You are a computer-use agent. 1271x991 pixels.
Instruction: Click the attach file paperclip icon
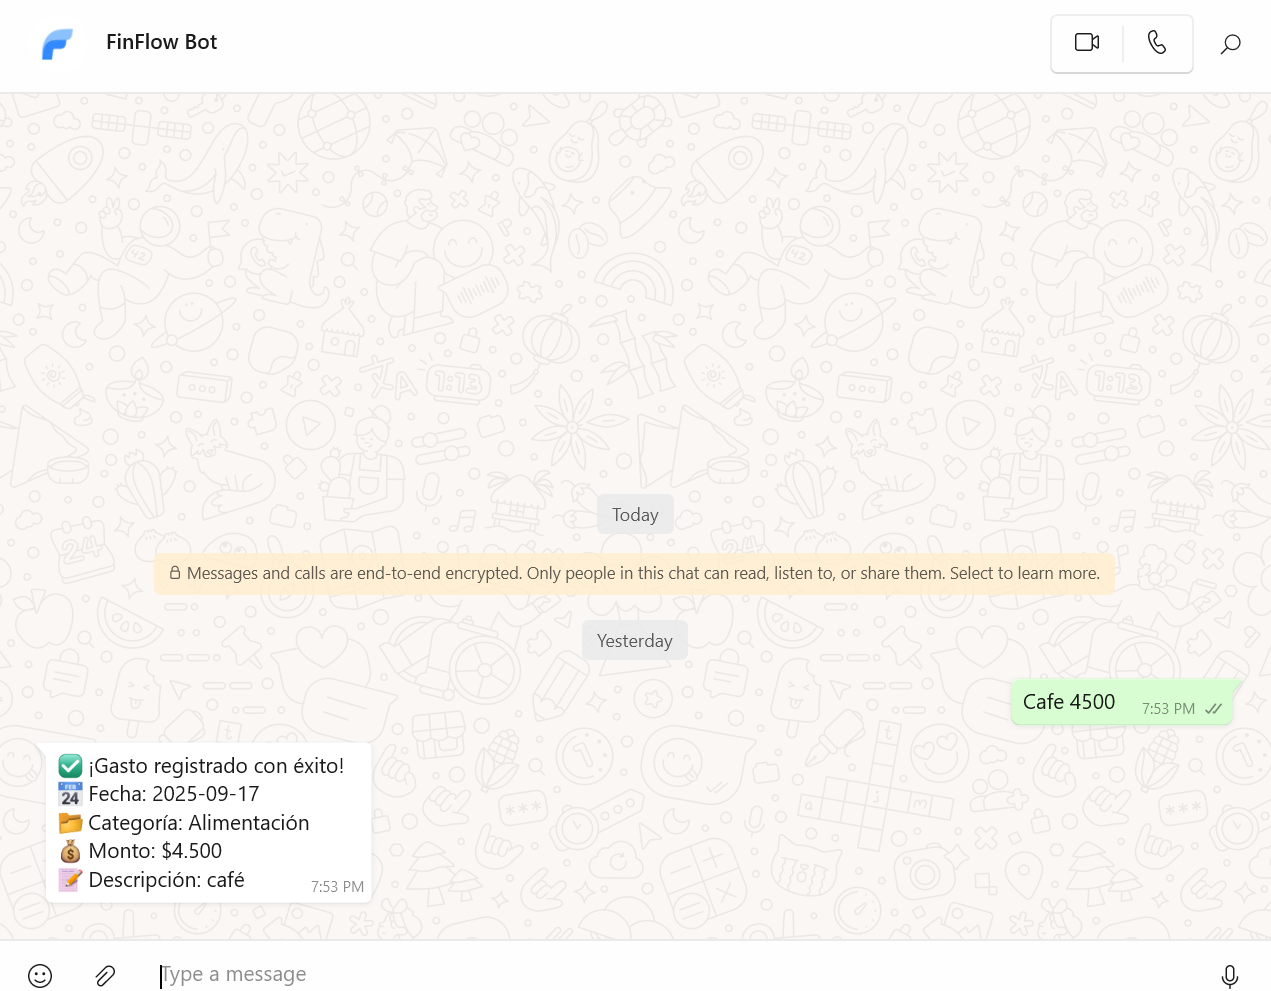click(105, 975)
